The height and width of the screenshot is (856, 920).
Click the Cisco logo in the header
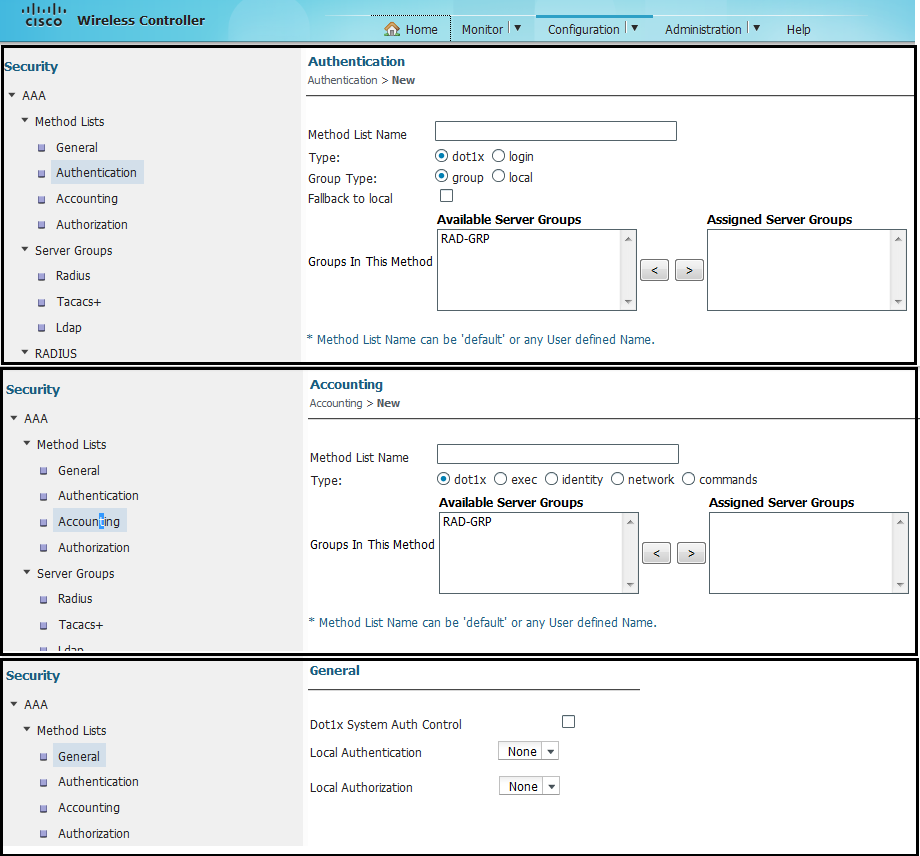[43, 15]
